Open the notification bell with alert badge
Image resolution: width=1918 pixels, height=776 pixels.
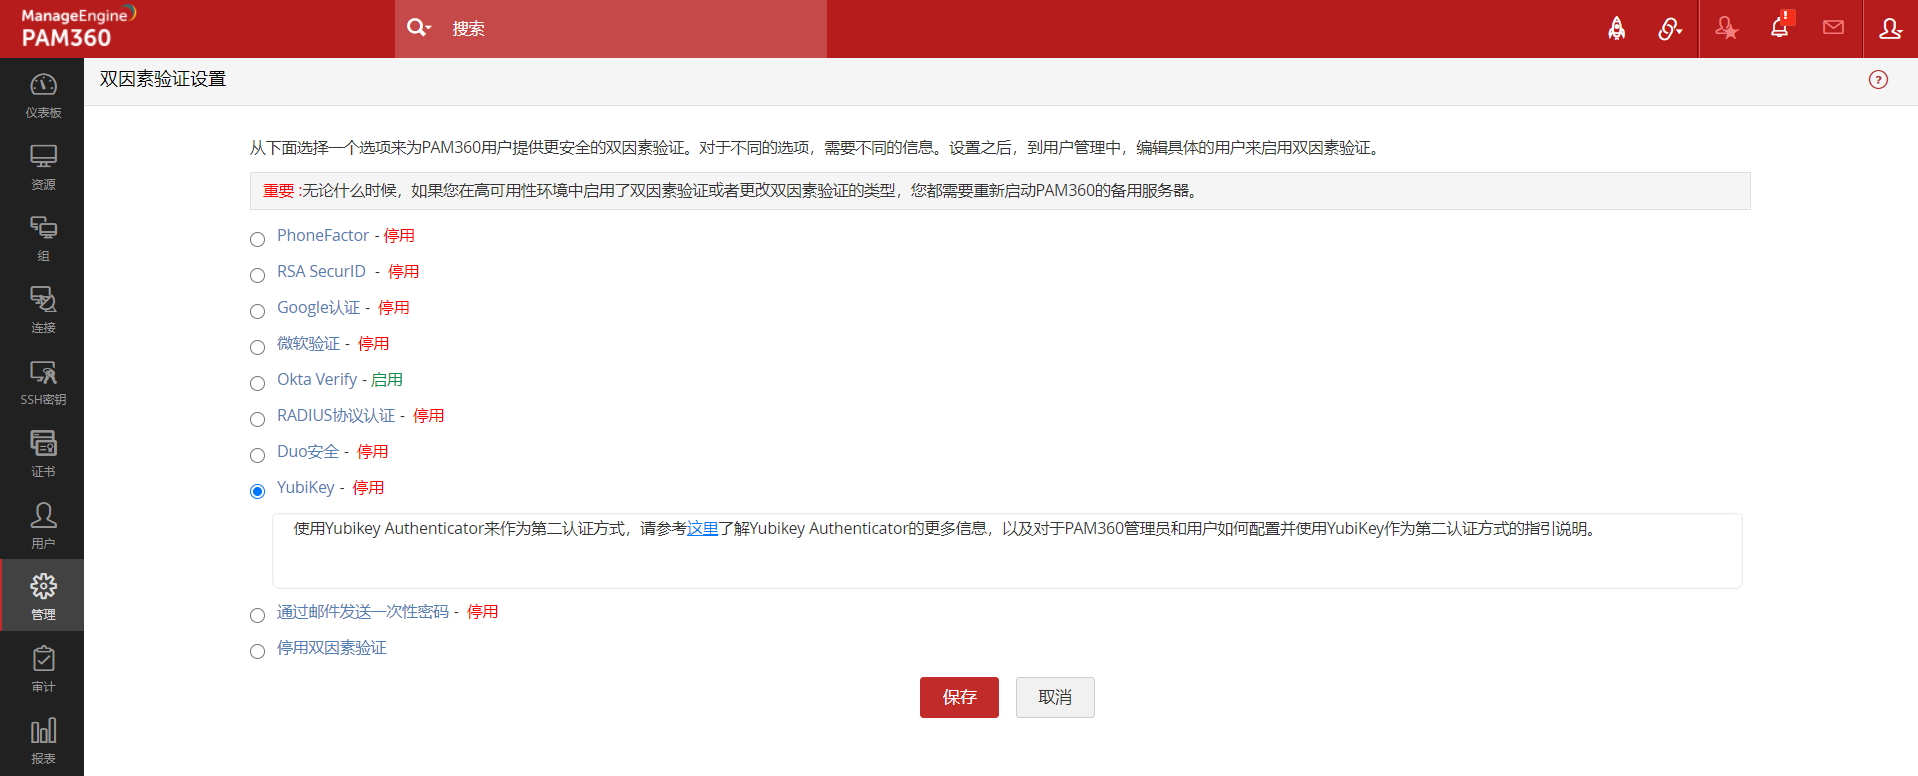[x=1781, y=26]
